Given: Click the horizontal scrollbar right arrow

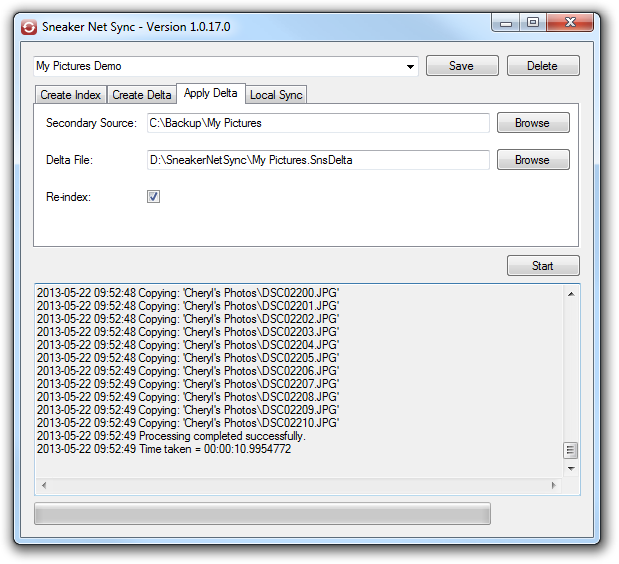Looking at the screenshot, I should pyautogui.click(x=553, y=485).
